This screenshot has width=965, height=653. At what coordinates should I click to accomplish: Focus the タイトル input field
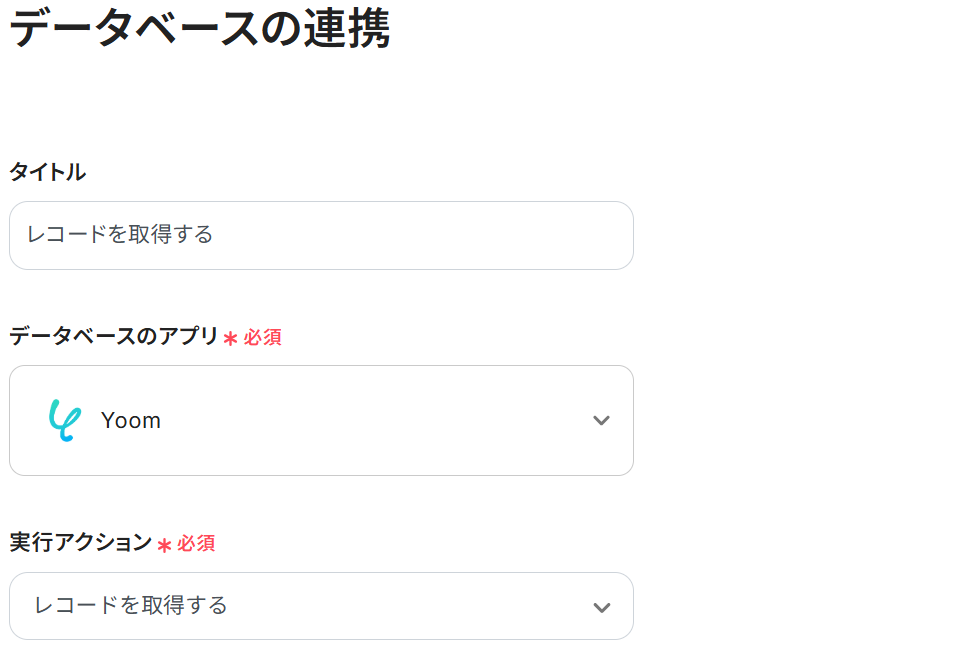click(321, 235)
